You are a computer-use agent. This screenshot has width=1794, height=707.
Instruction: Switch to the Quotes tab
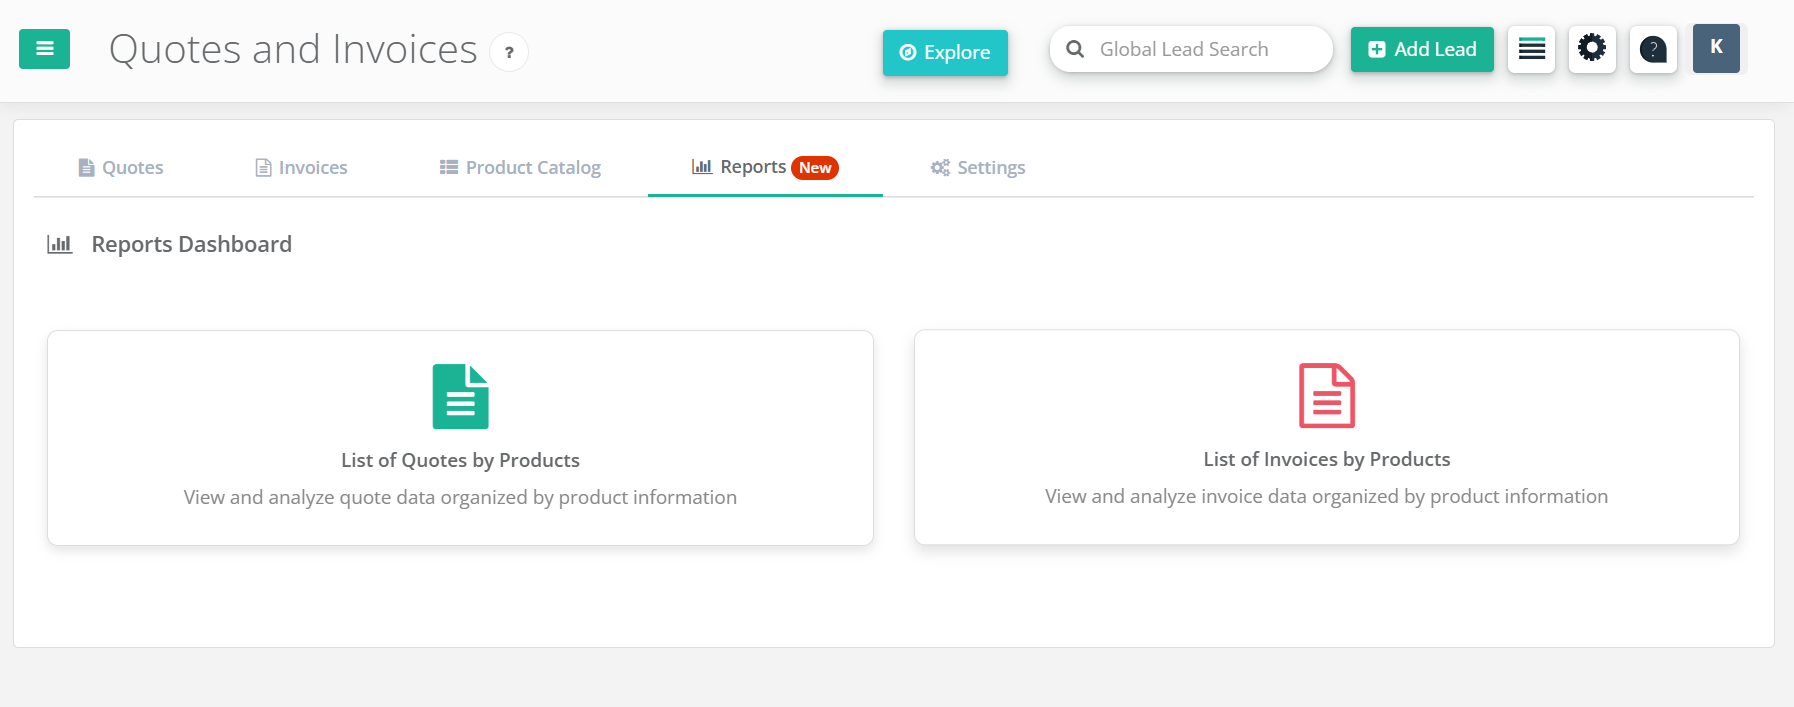(121, 167)
